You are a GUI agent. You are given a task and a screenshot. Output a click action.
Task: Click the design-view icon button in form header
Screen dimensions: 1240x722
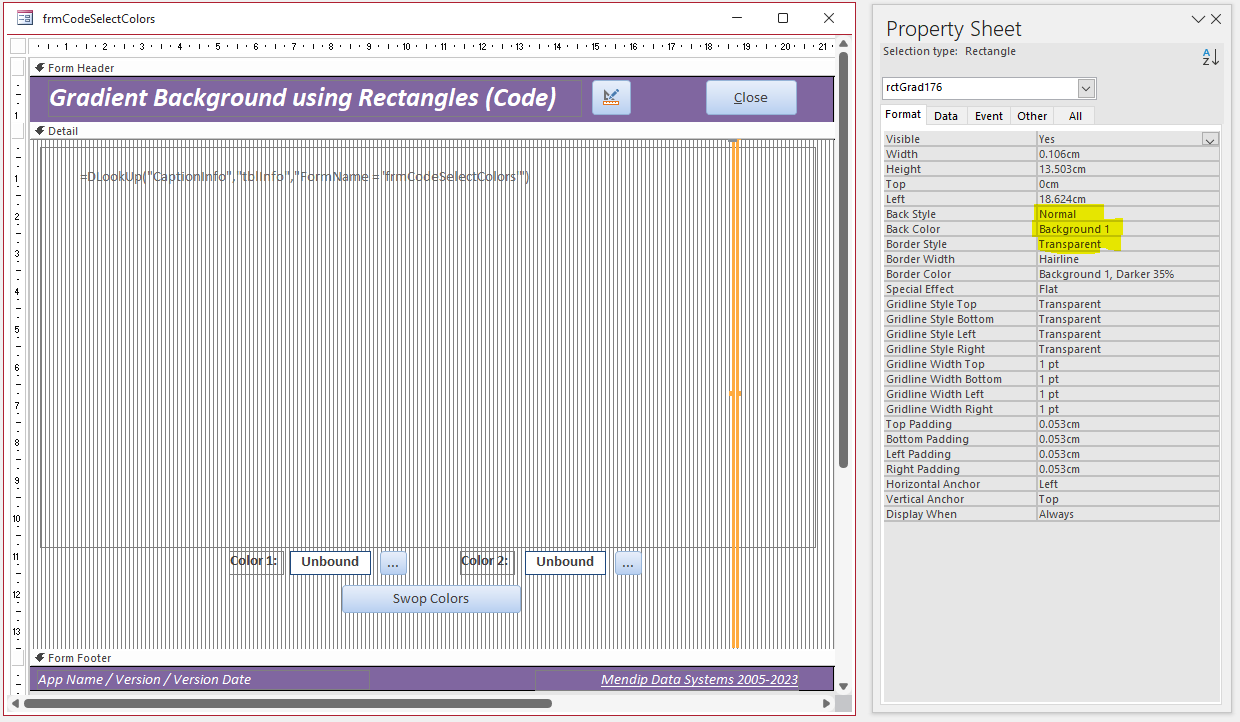(611, 97)
